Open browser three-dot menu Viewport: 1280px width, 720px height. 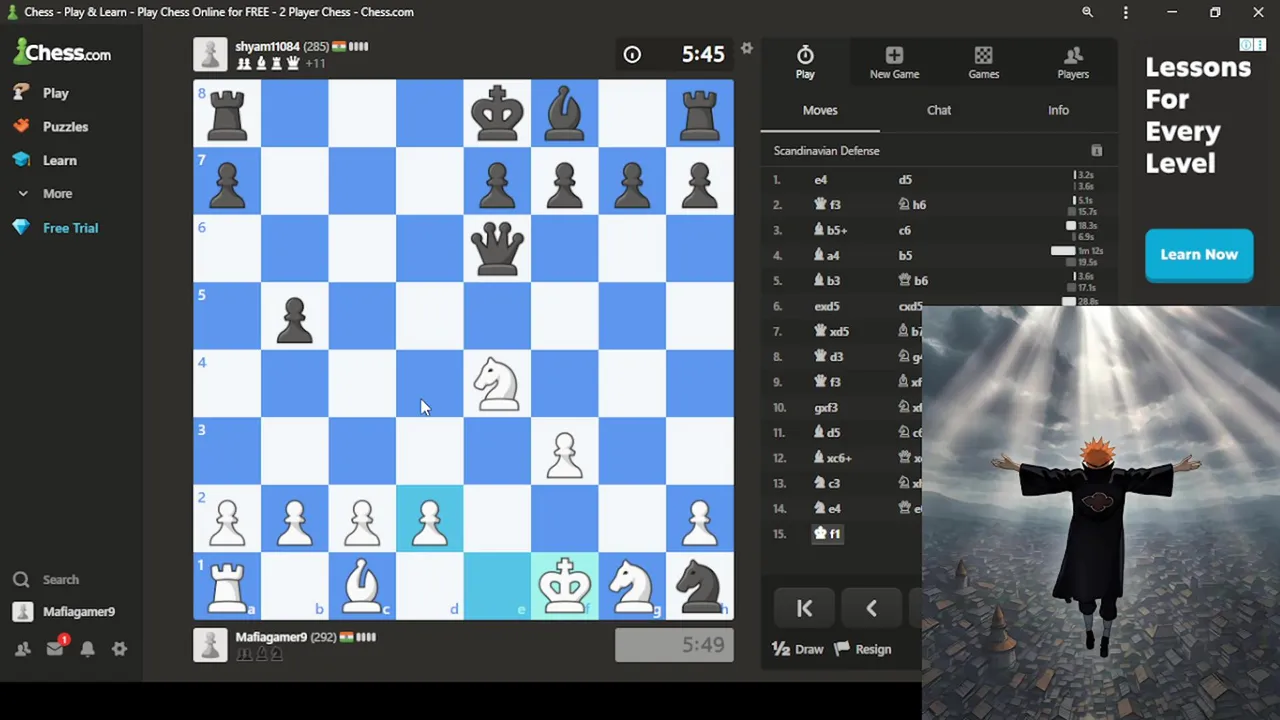(1126, 13)
